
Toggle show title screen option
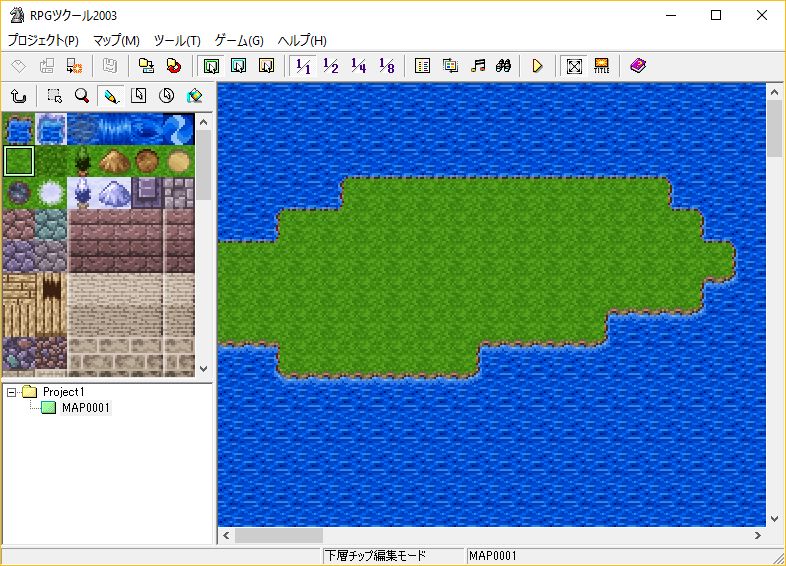coord(602,66)
